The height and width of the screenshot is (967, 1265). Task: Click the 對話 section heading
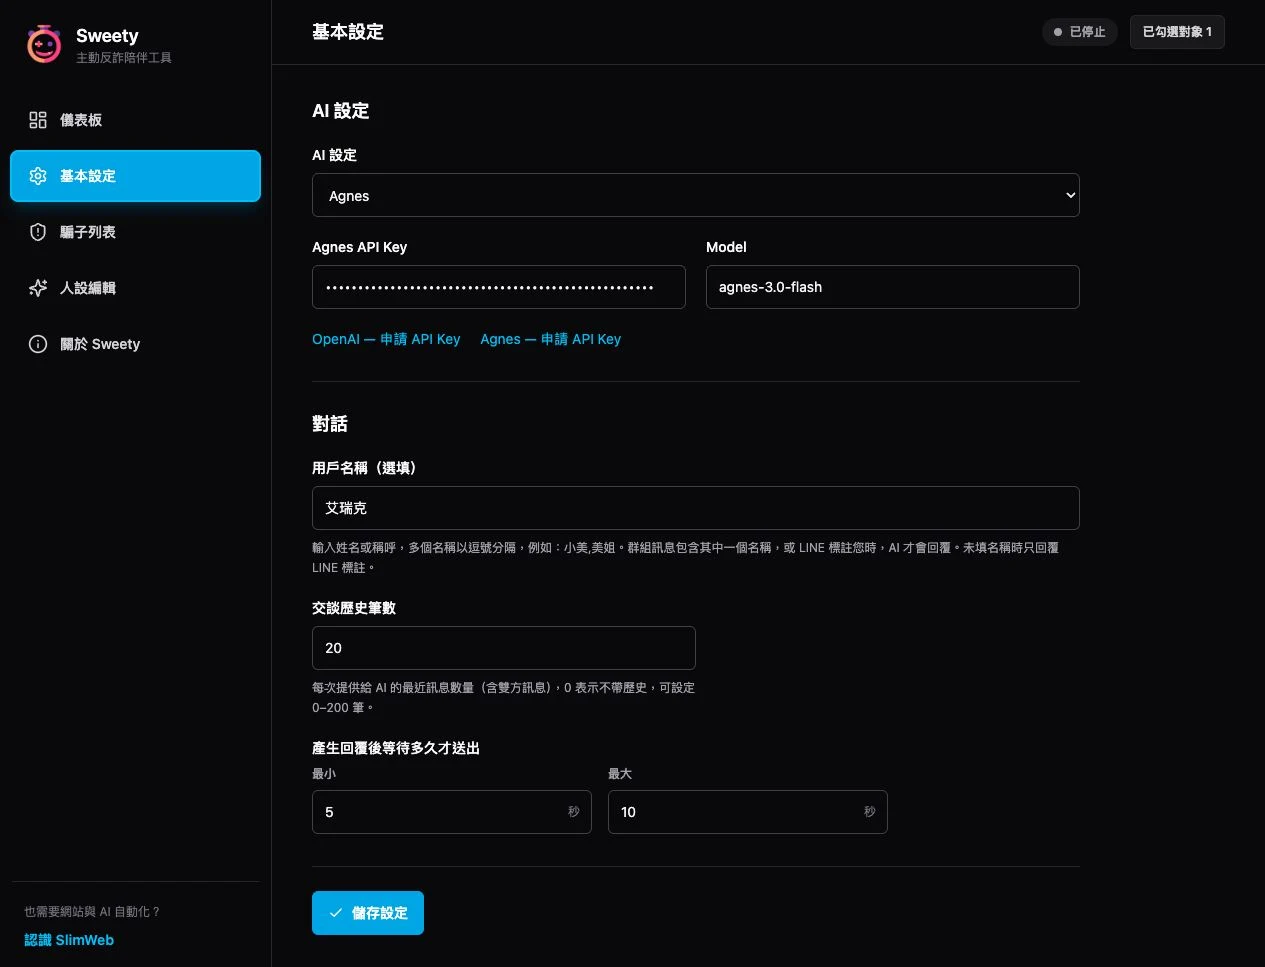(x=329, y=424)
